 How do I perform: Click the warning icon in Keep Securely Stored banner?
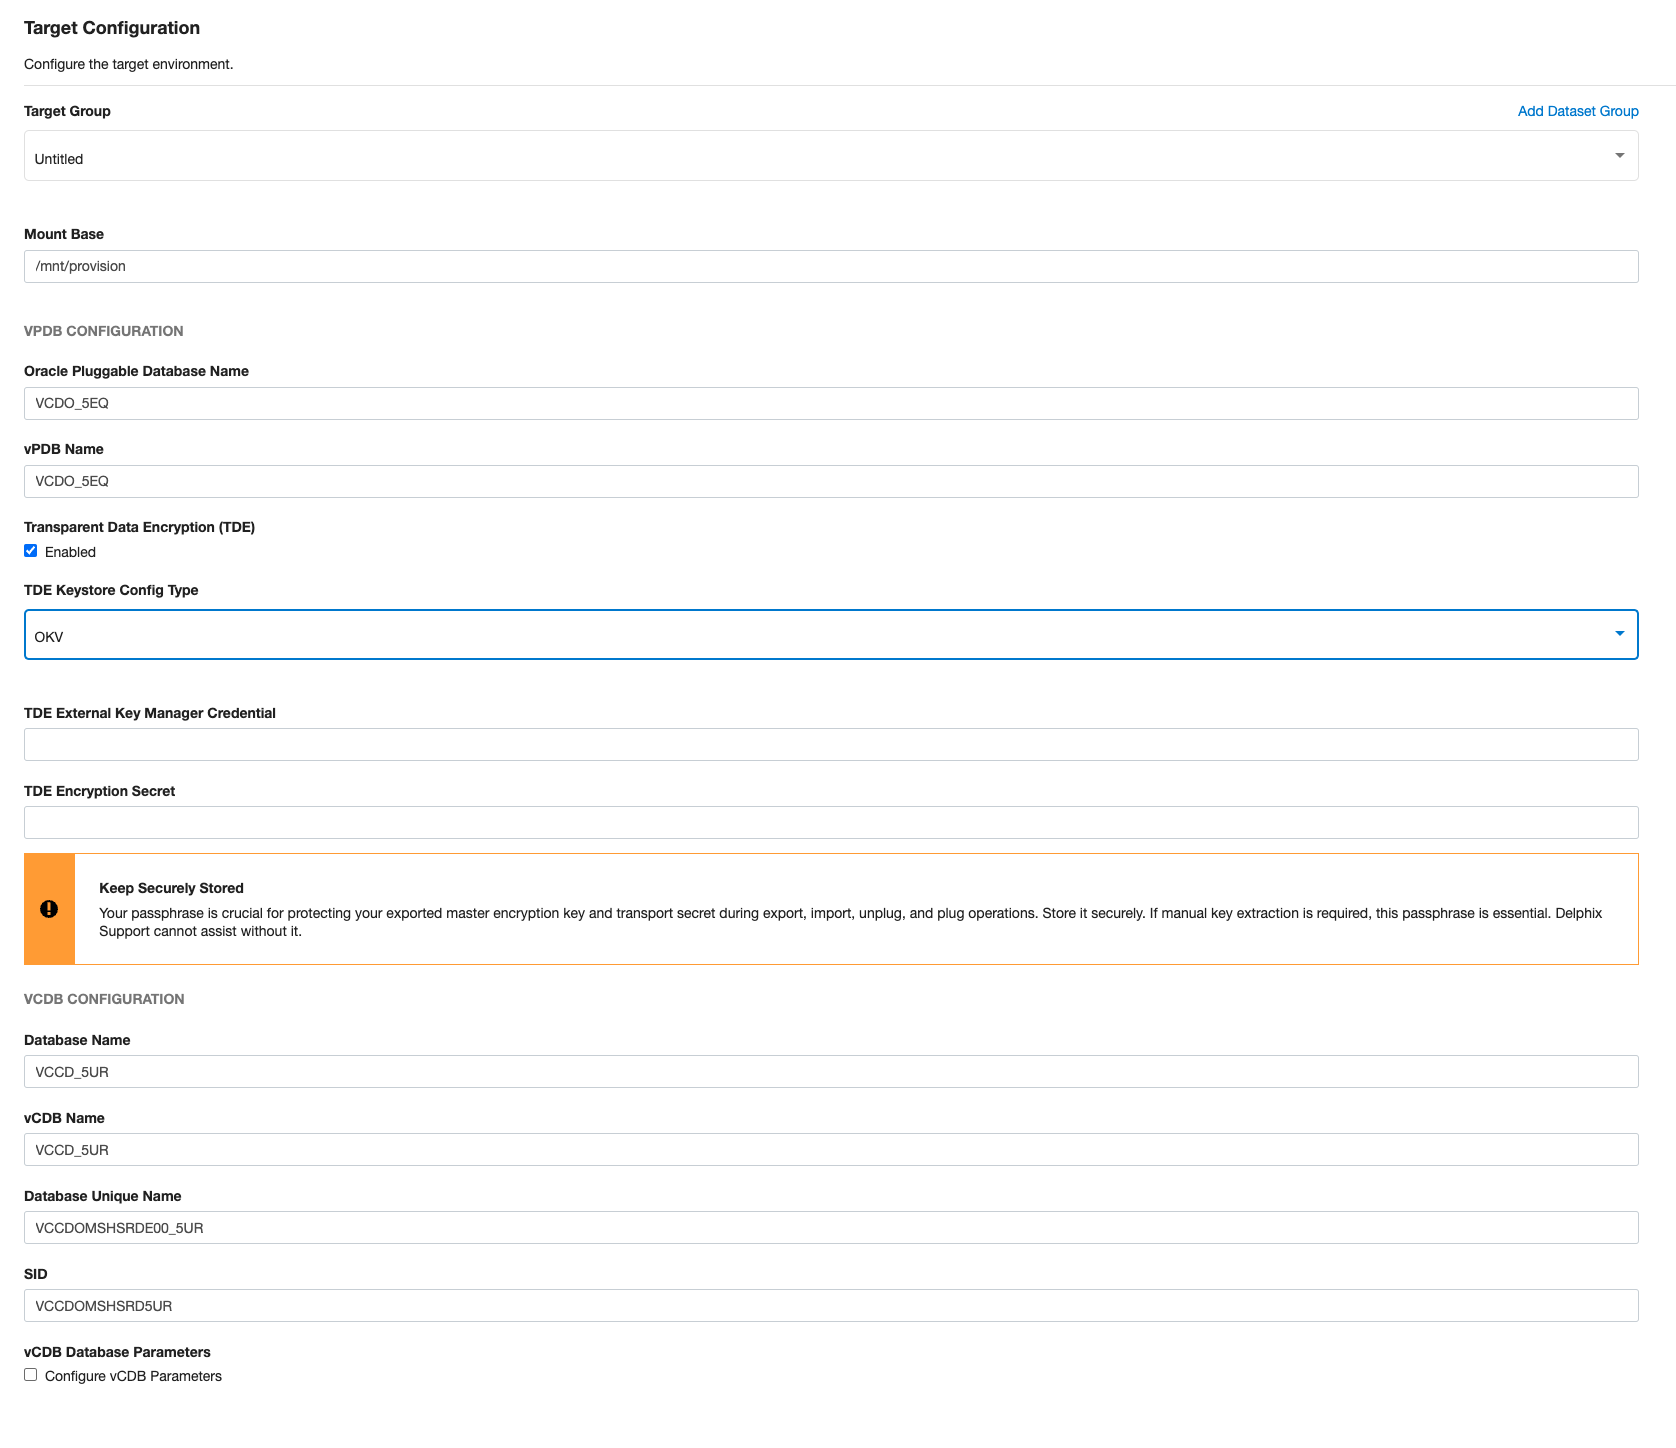49,908
